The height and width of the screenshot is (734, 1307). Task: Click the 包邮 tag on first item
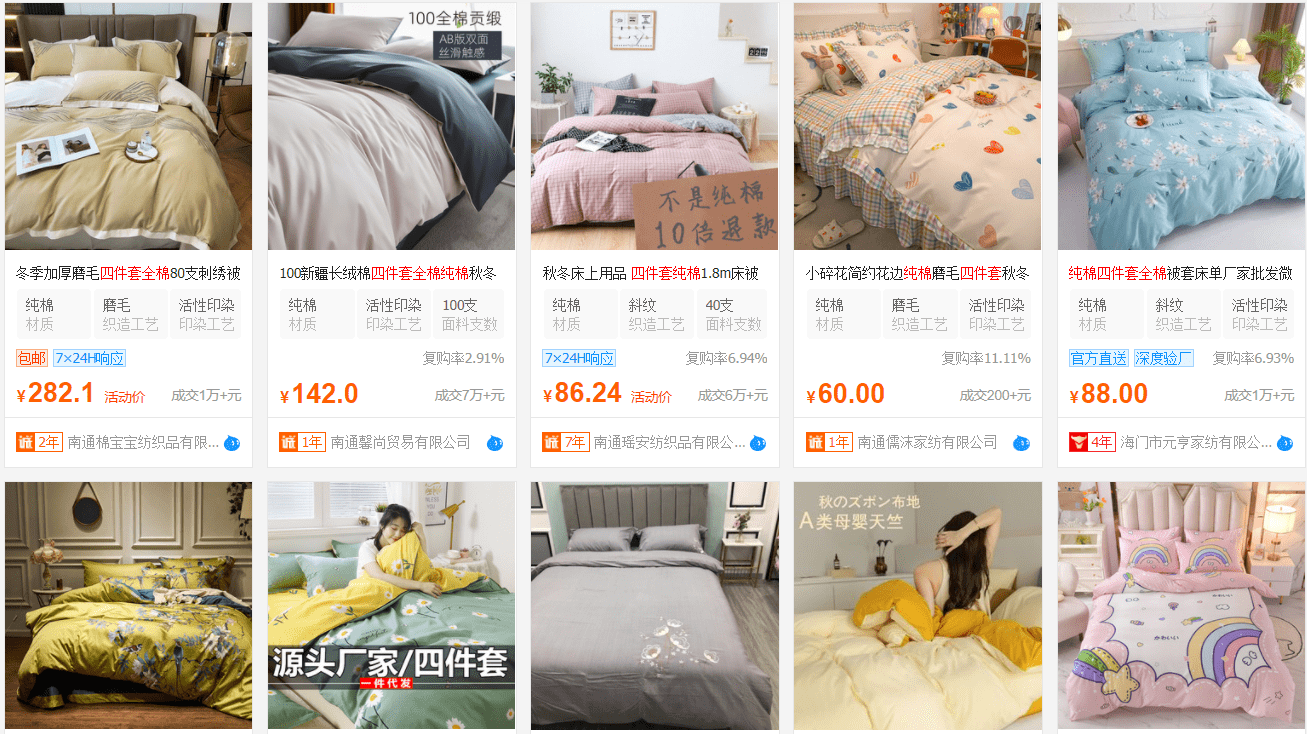coord(32,358)
